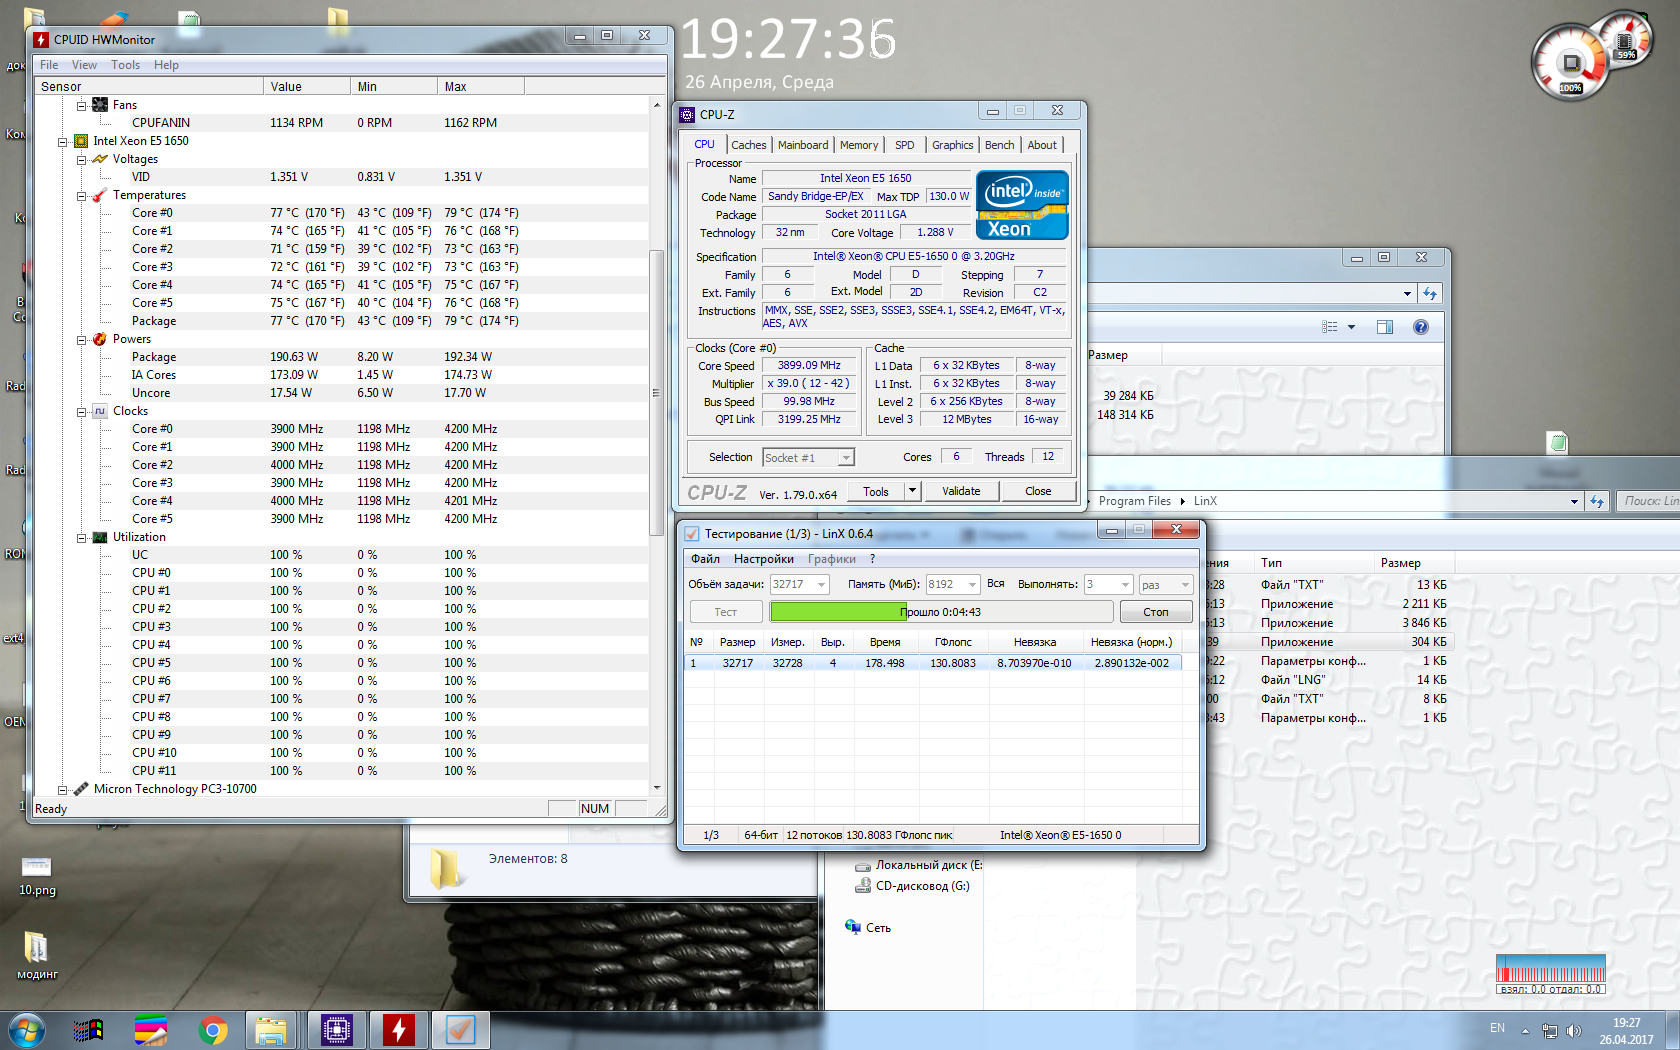Collapse the Utilization group in HWMonitor

point(82,537)
